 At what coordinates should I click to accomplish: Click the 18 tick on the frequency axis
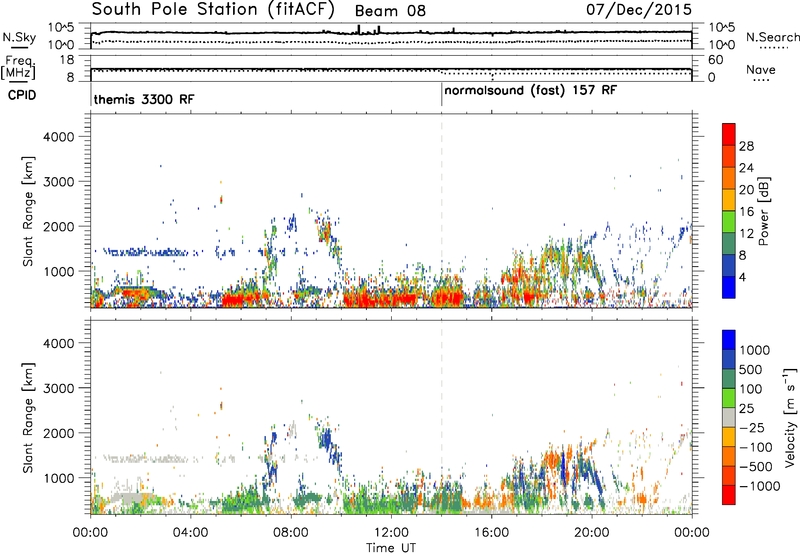(x=67, y=60)
